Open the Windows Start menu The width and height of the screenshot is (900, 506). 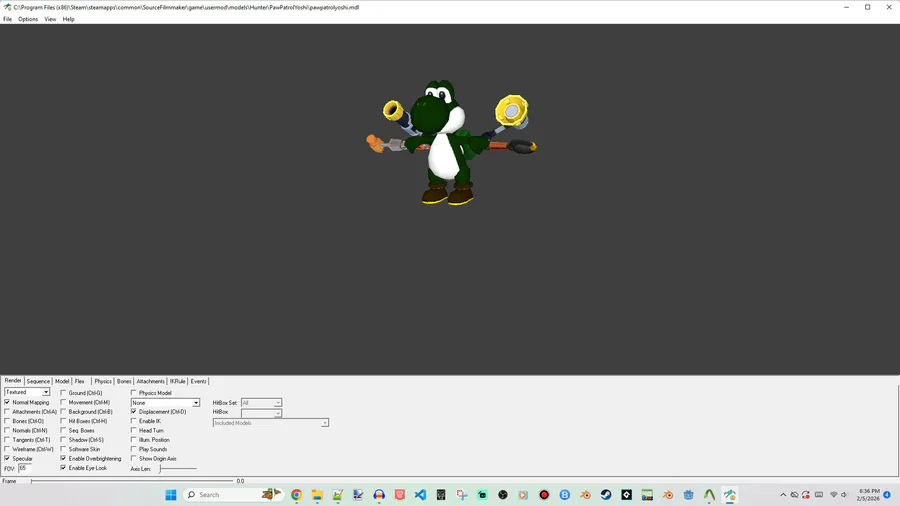[170, 495]
